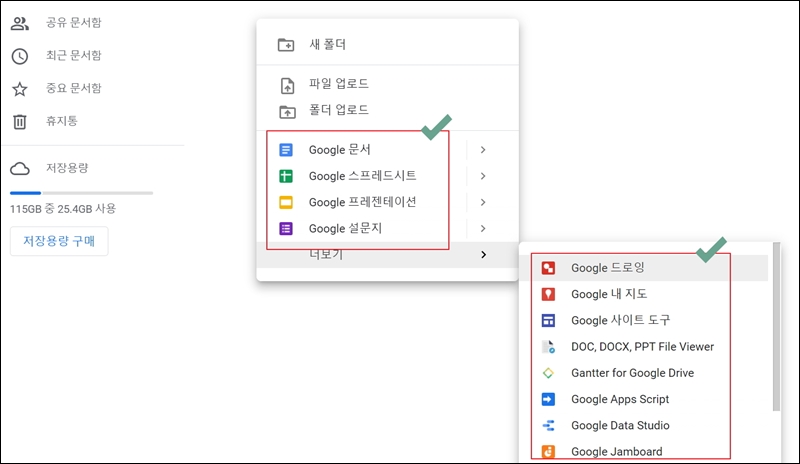Click the new folder icon
This screenshot has width=800, height=464.
click(x=286, y=45)
